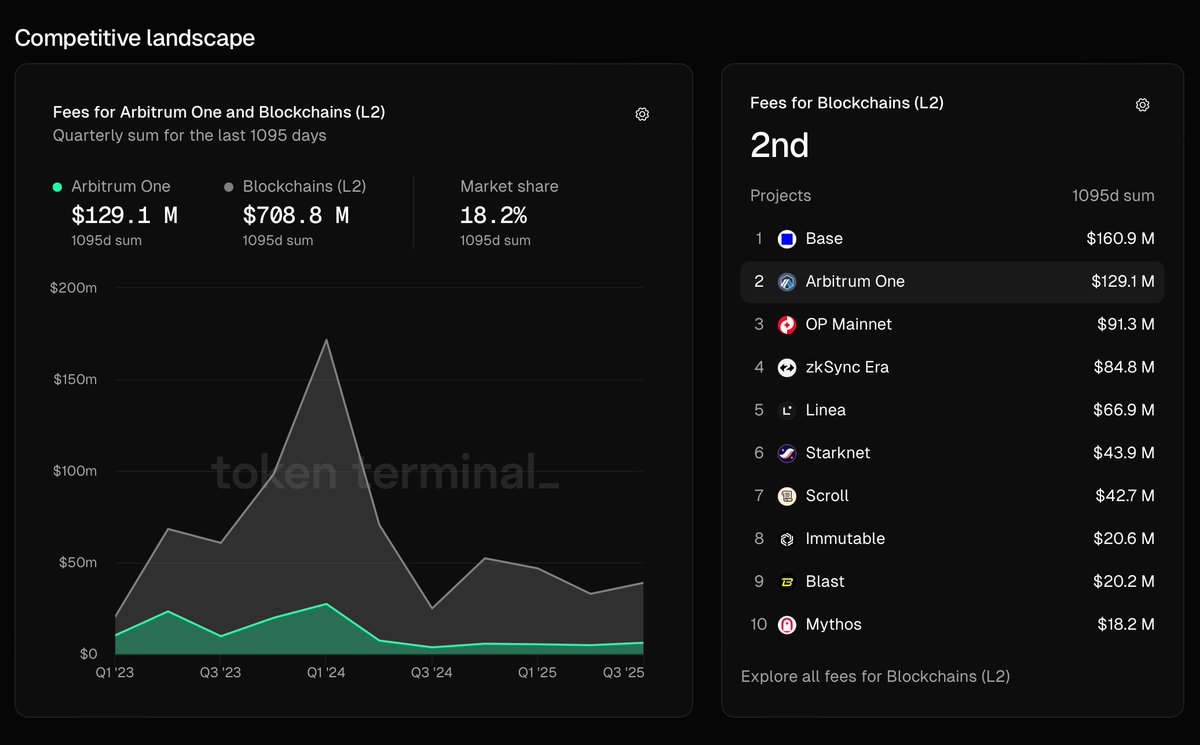Screen dimensions: 1200x745
Task: Click the Immutable logo icon
Action: [x=786, y=539]
